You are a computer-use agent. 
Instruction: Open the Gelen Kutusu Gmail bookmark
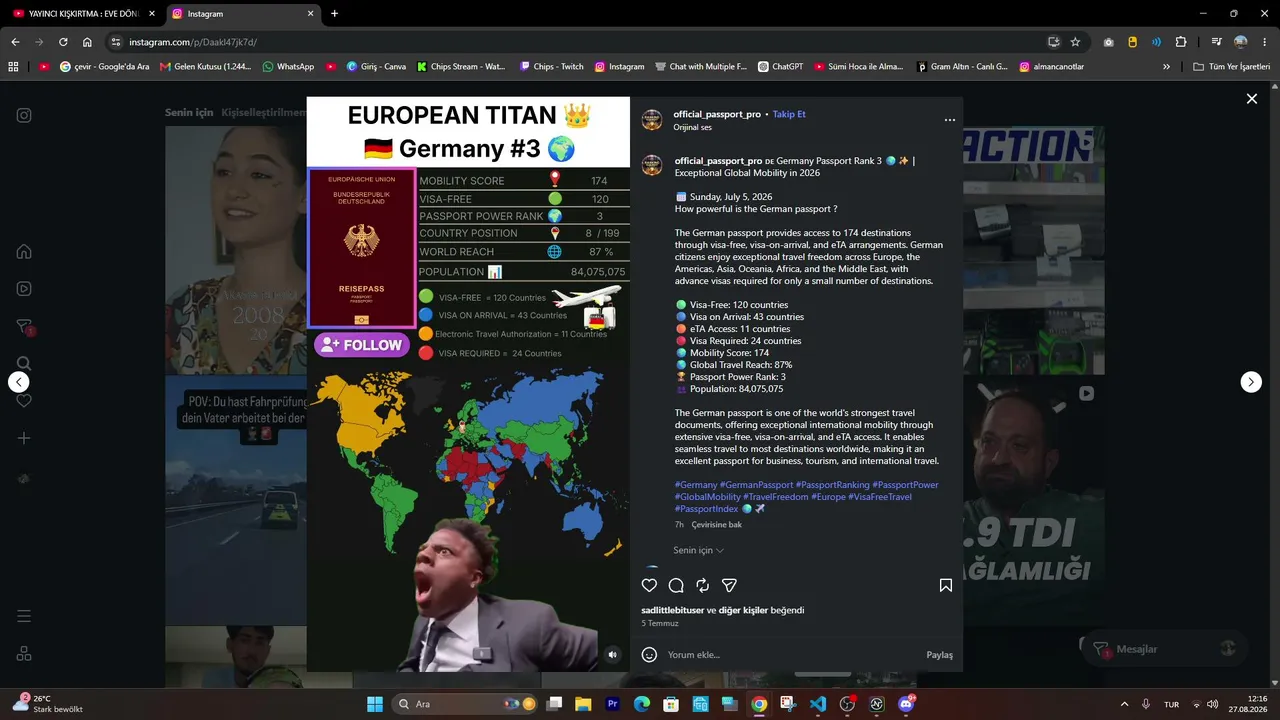point(205,67)
